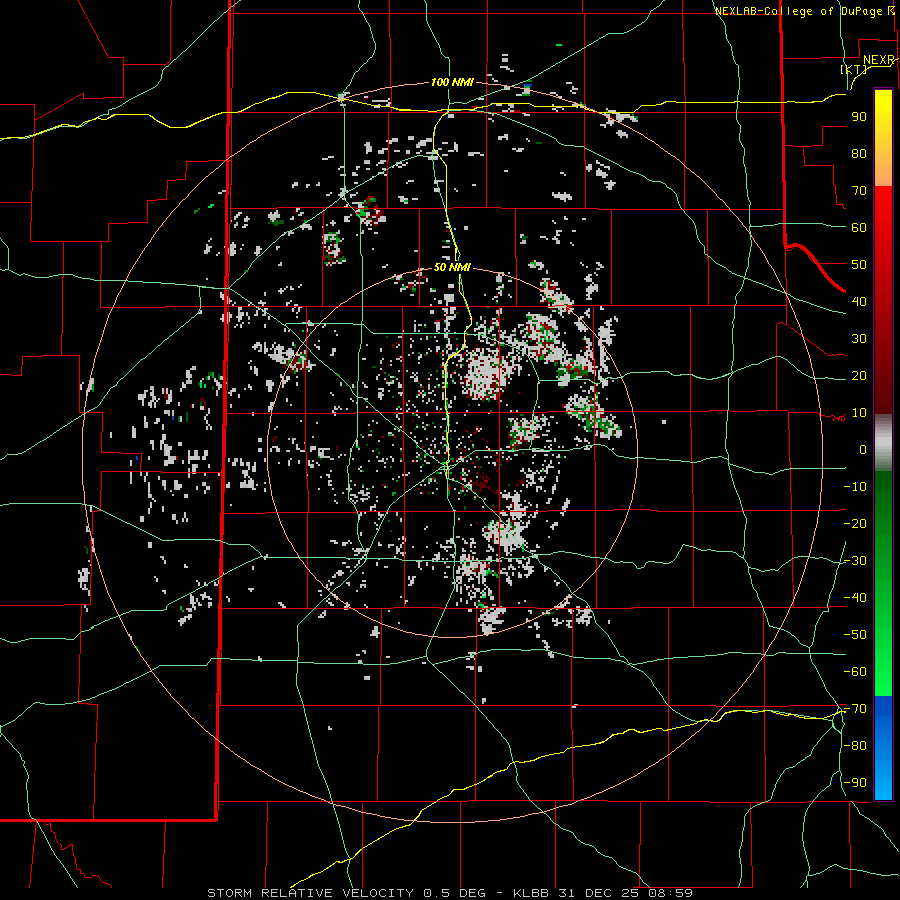This screenshot has width=900, height=900.
Task: Click the NEXR label above the scale
Action: click(879, 60)
